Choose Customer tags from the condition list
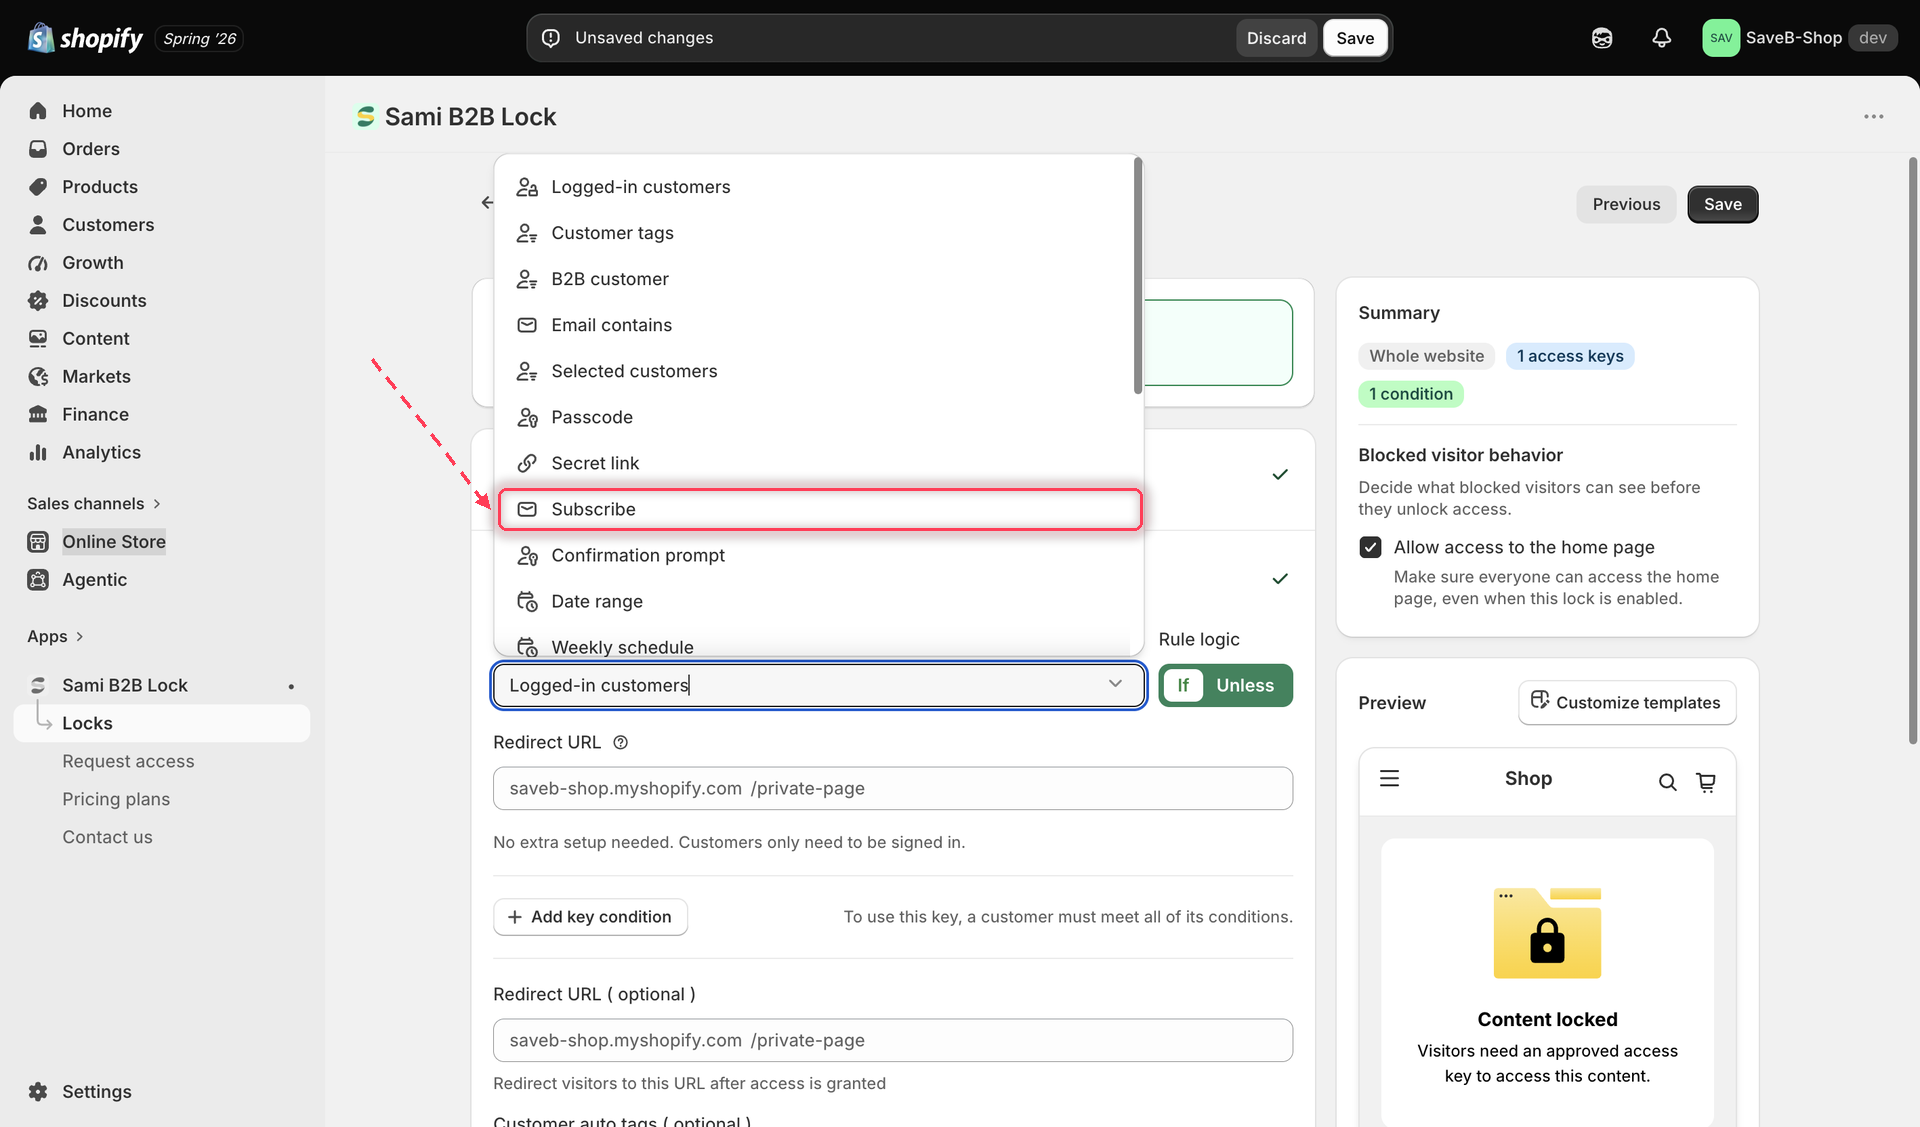This screenshot has width=1920, height=1127. pos(819,233)
